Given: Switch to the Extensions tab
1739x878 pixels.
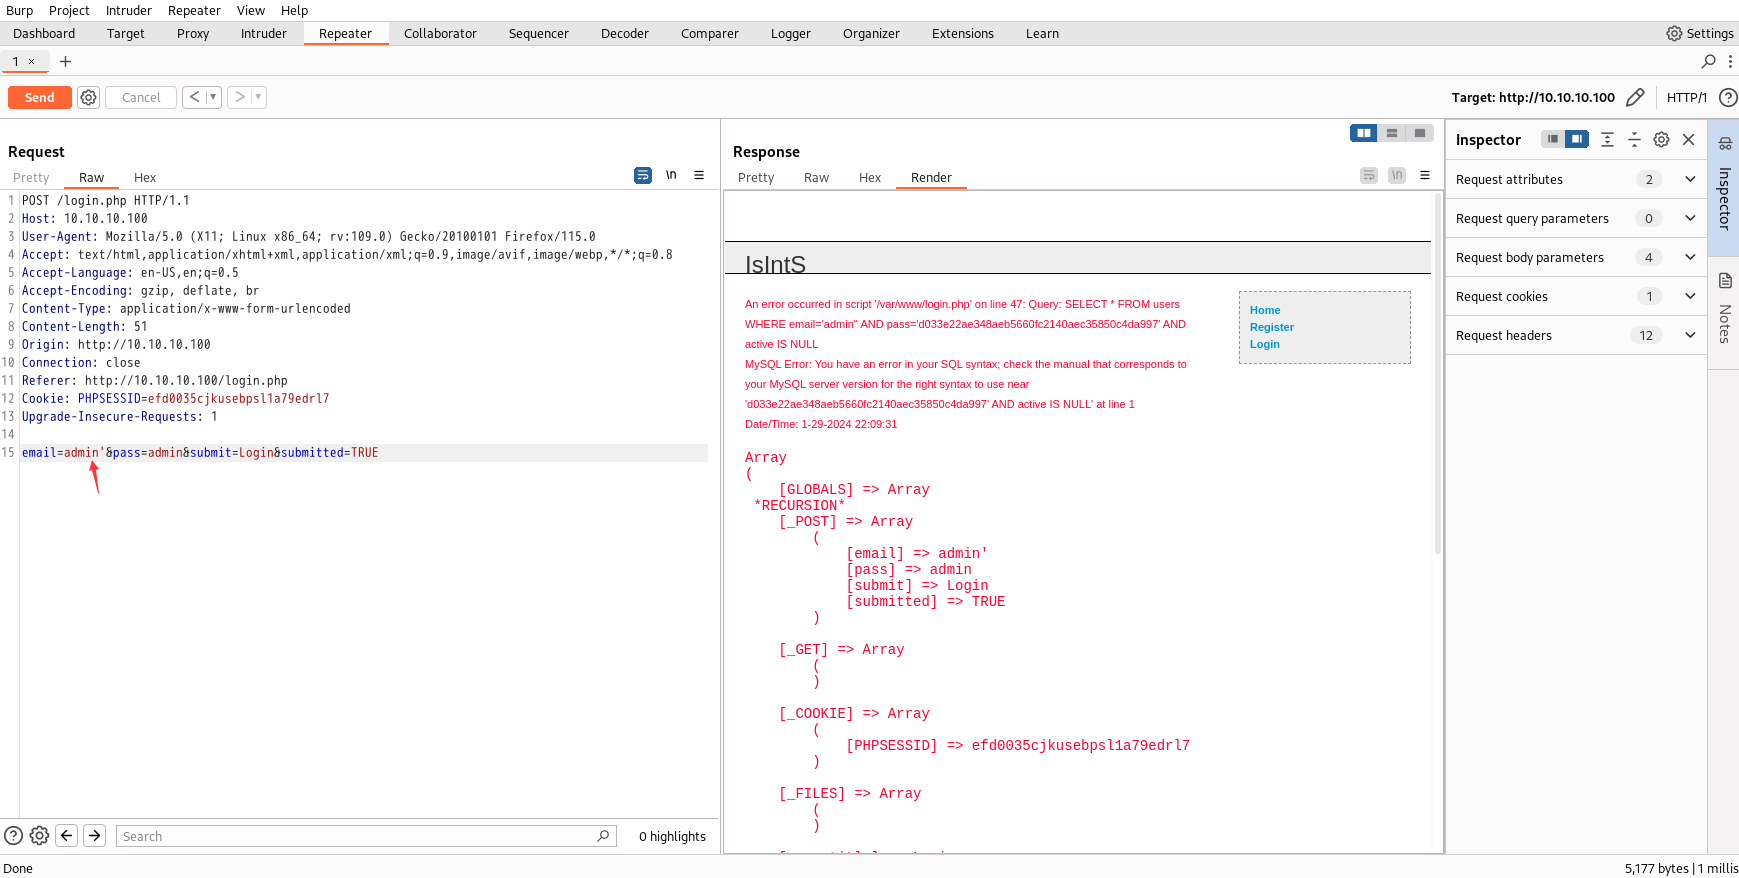Looking at the screenshot, I should click(x=963, y=33).
